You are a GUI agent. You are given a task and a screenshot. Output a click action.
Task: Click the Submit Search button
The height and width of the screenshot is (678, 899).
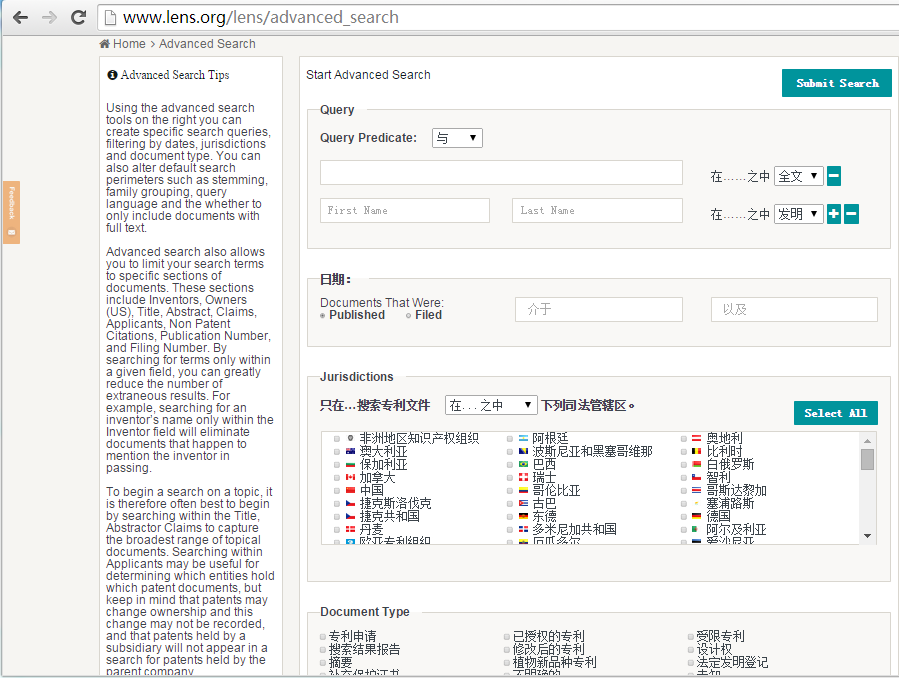coord(837,83)
